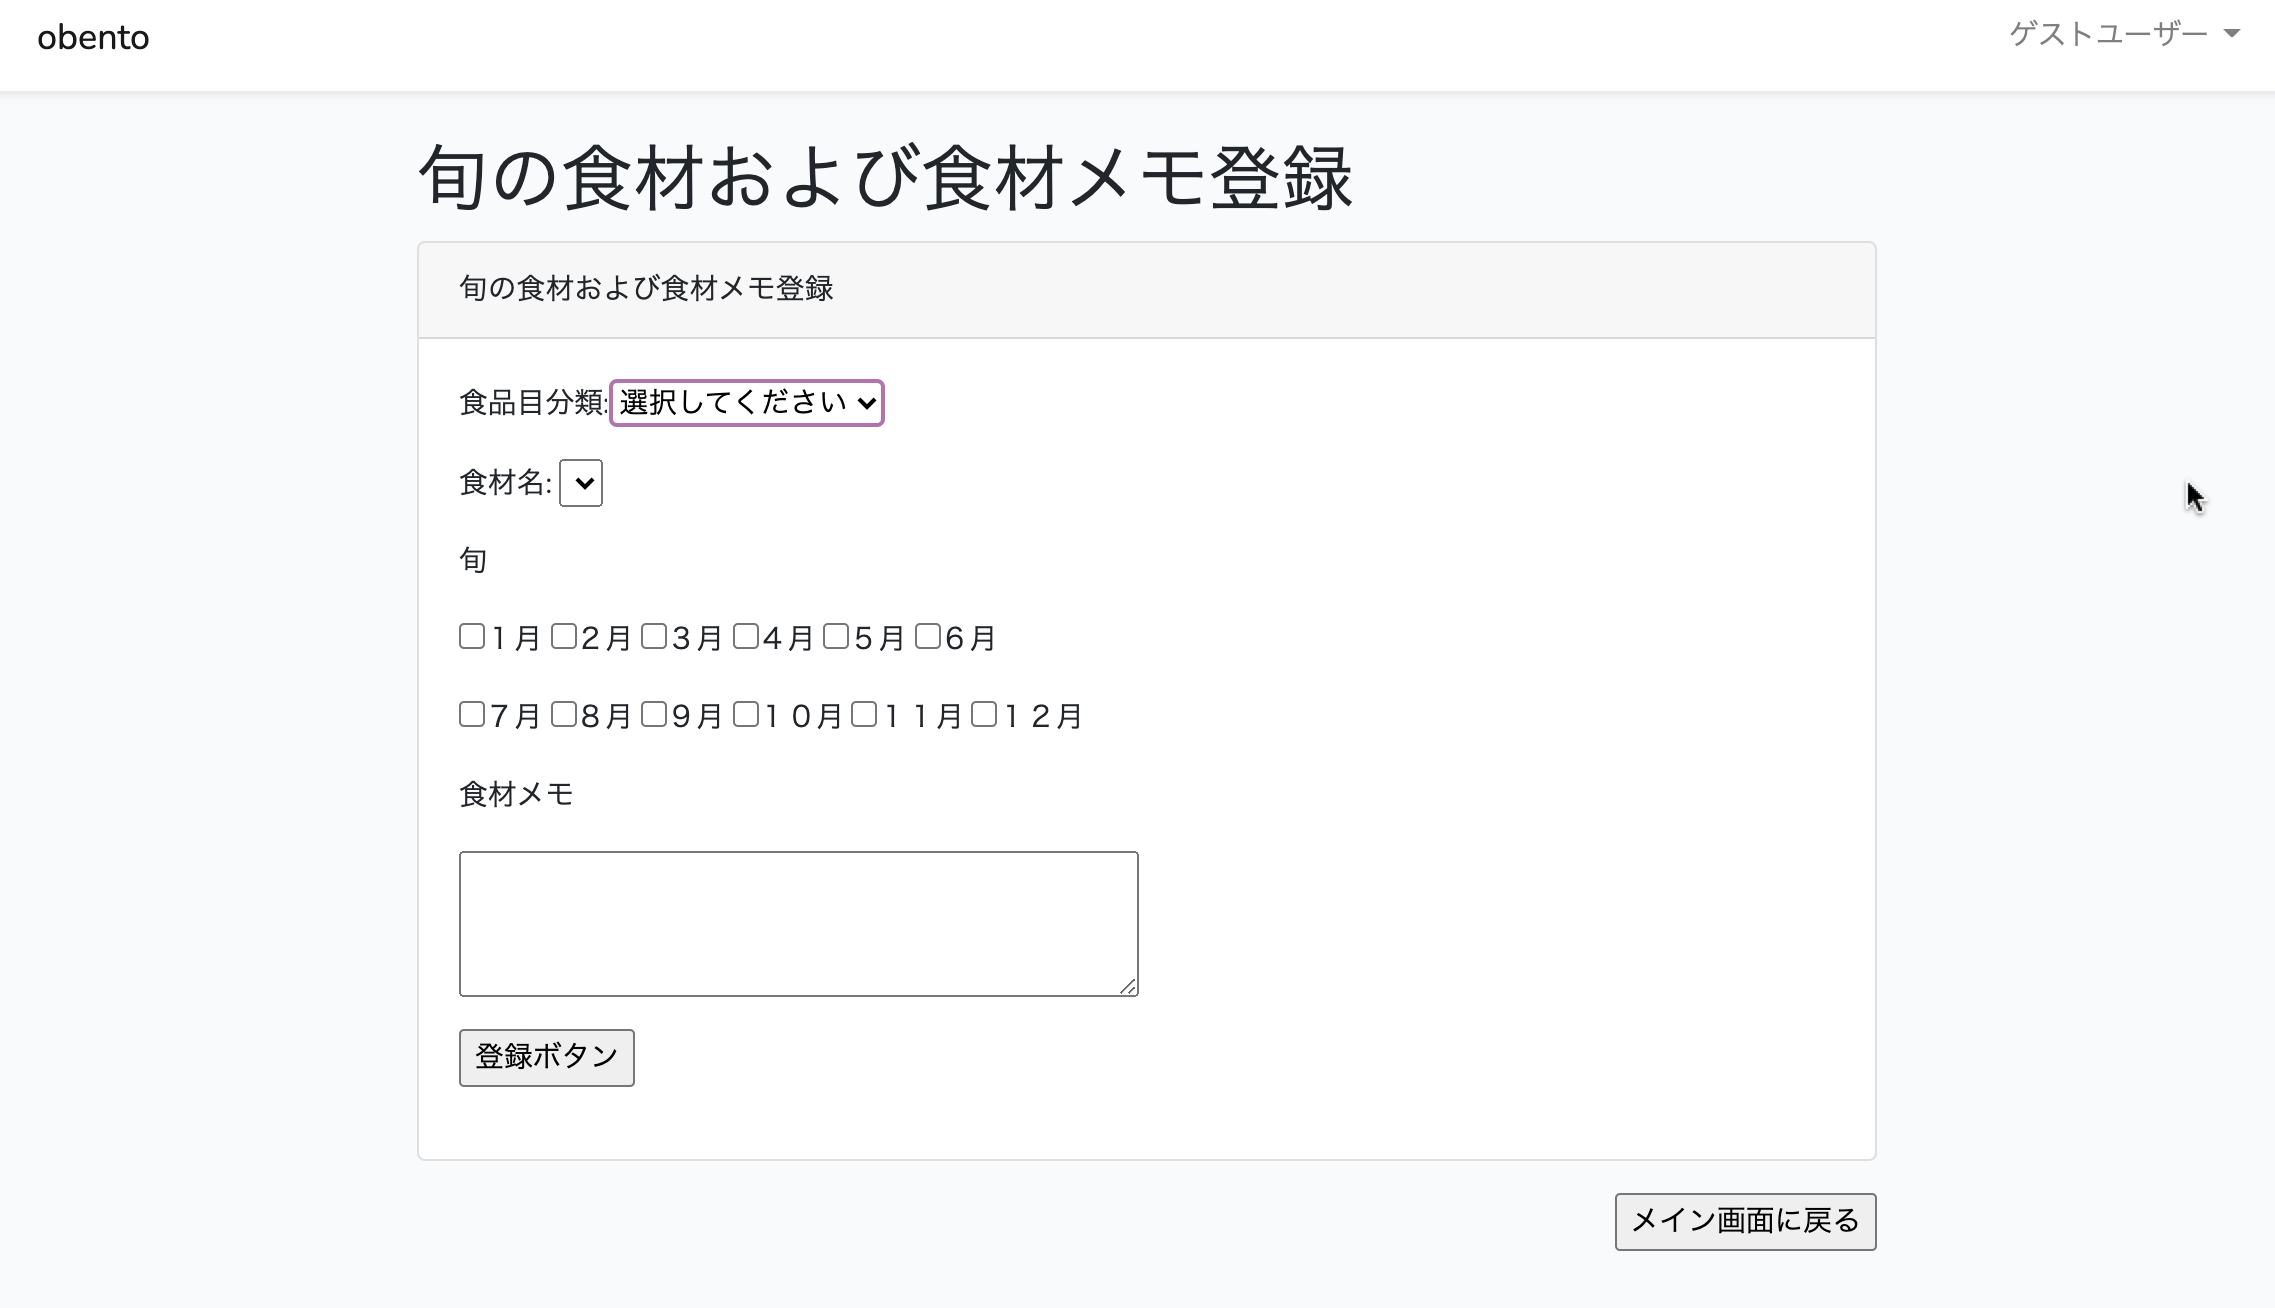Click the obento brand link
The width and height of the screenshot is (2275, 1308).
(x=93, y=38)
